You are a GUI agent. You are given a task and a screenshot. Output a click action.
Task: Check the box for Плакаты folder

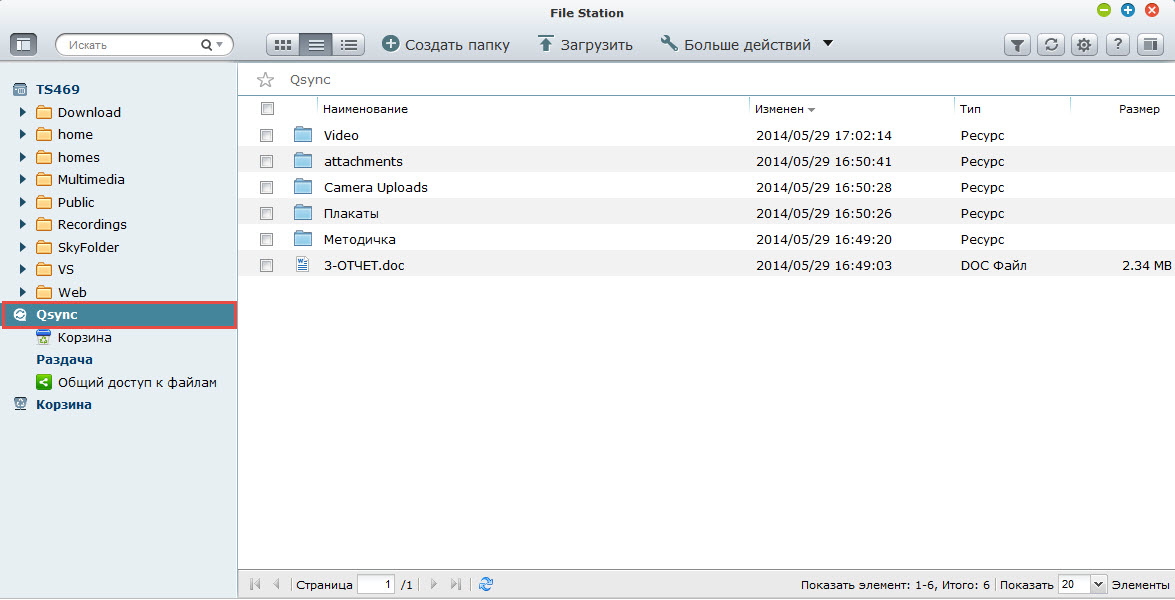[x=266, y=213]
